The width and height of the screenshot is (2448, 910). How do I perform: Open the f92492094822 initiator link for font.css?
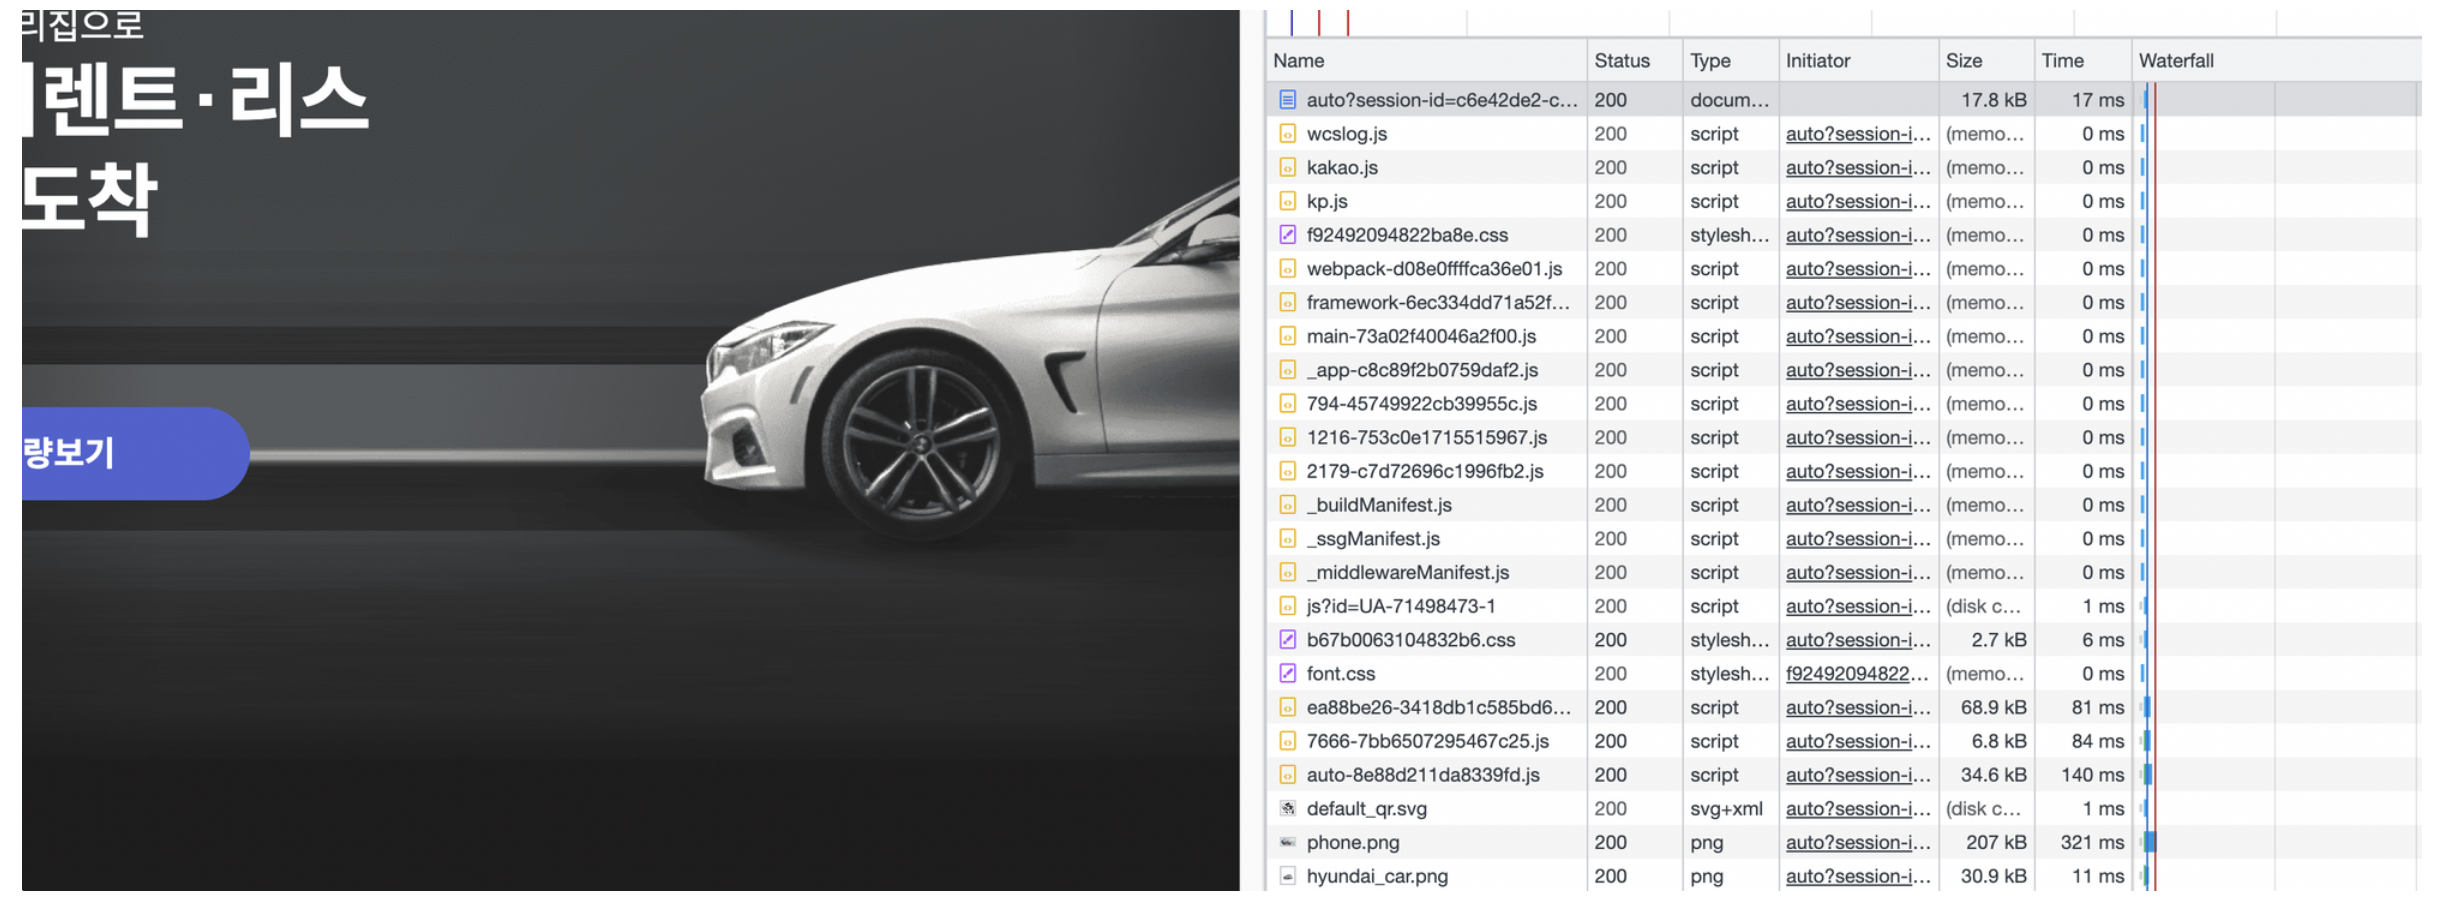(x=1857, y=674)
